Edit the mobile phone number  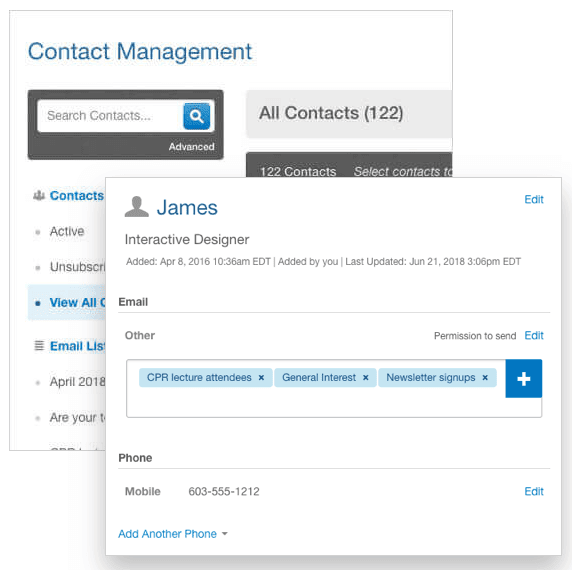tap(534, 492)
